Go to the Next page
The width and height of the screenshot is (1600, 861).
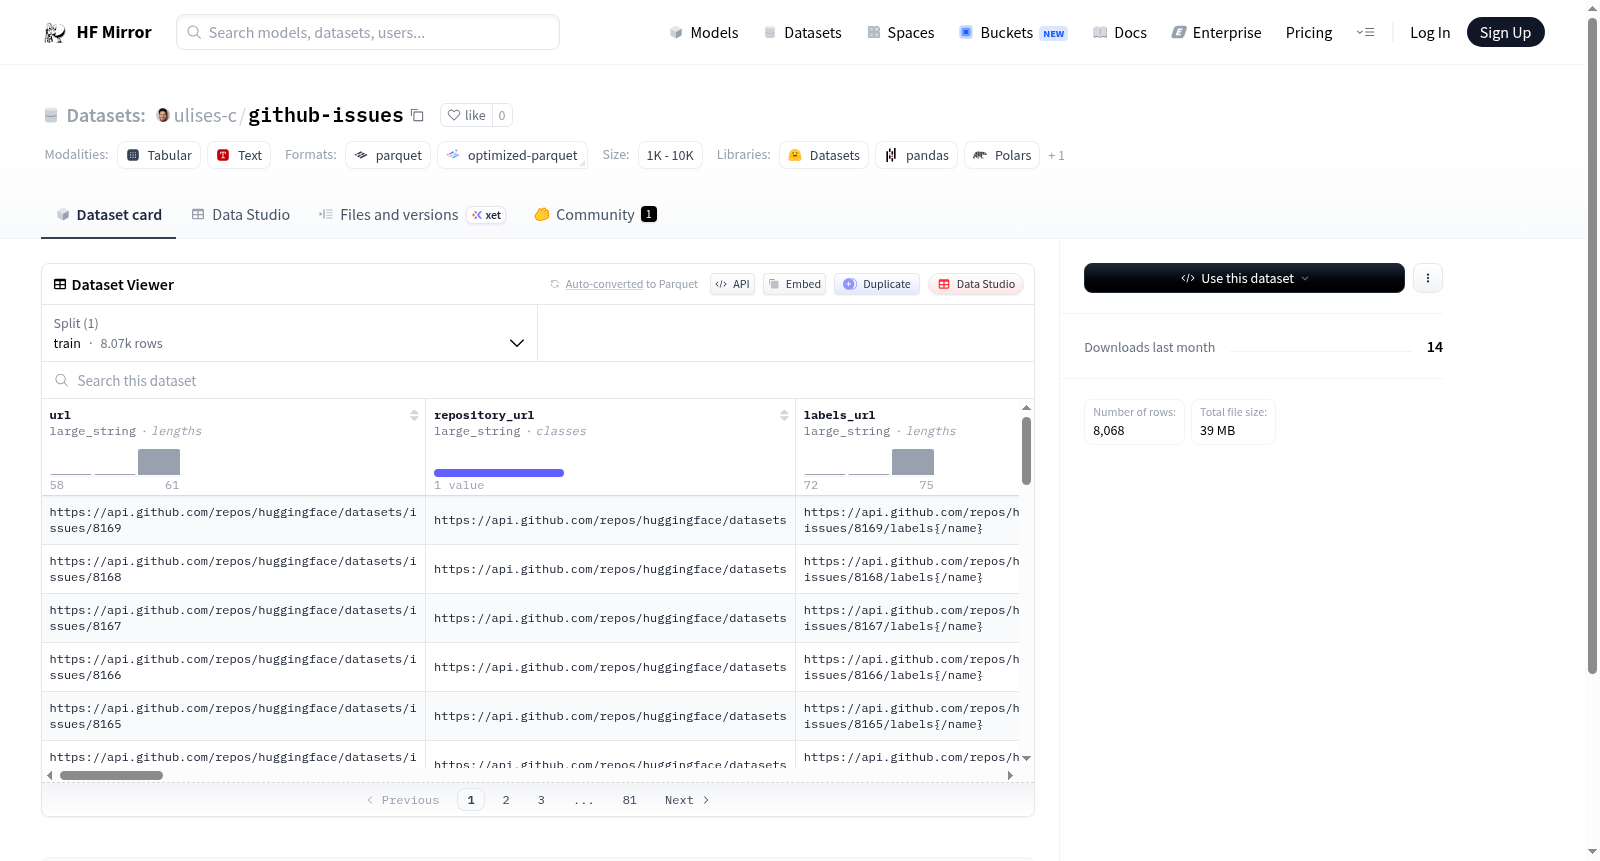pyautogui.click(x=687, y=800)
